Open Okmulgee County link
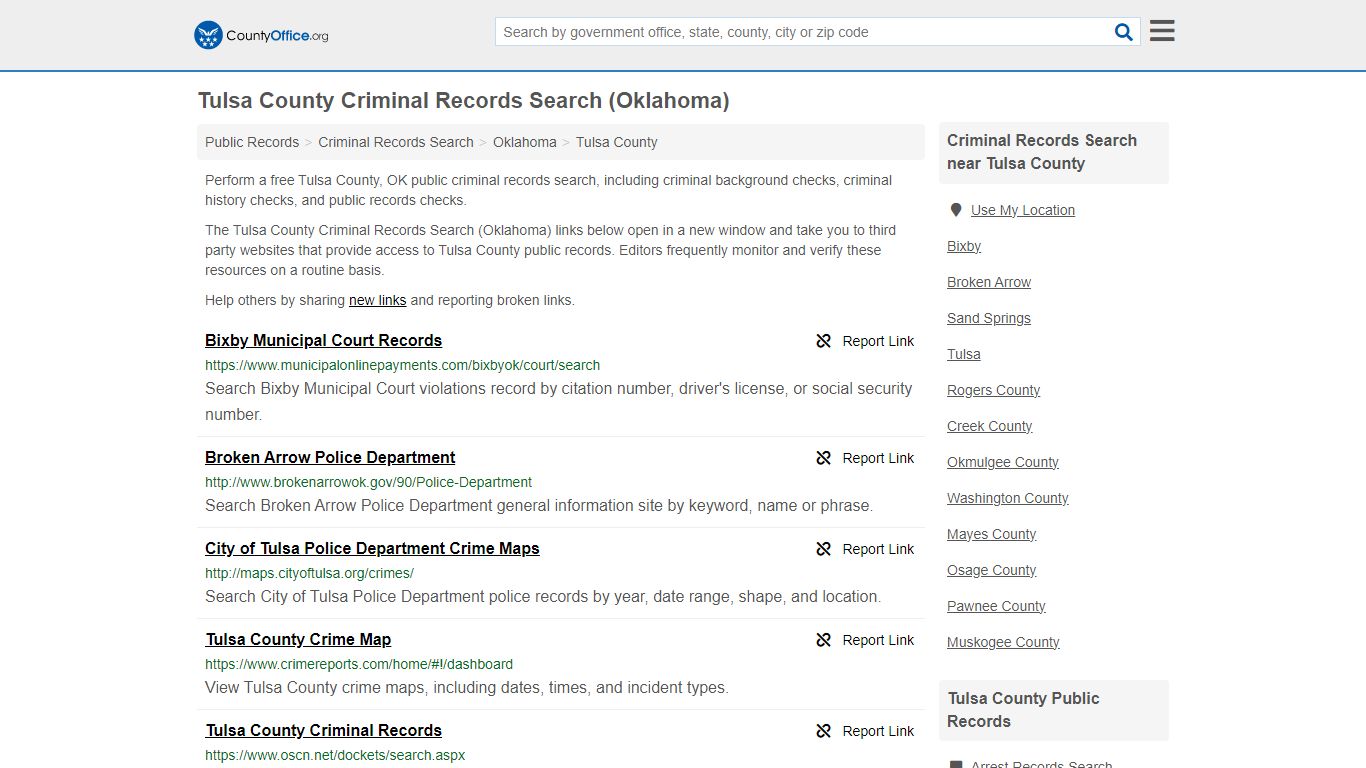Viewport: 1366px width, 768px height. pos(1003,462)
